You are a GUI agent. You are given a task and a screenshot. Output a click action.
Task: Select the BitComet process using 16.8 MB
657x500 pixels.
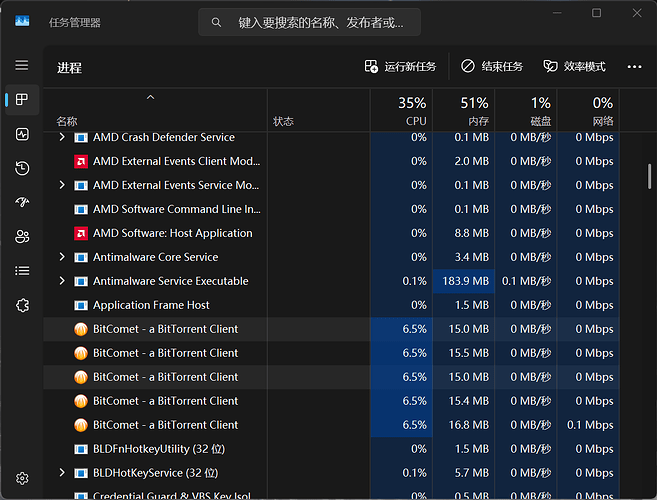point(165,425)
